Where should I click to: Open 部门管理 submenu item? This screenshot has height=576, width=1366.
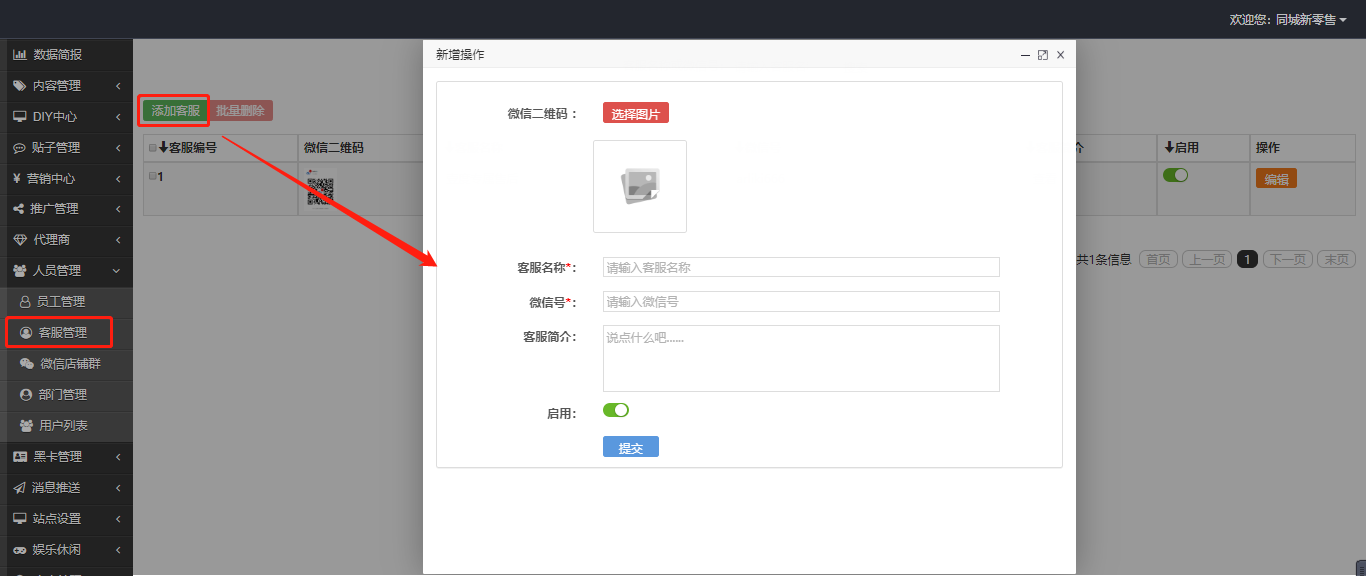click(x=66, y=395)
